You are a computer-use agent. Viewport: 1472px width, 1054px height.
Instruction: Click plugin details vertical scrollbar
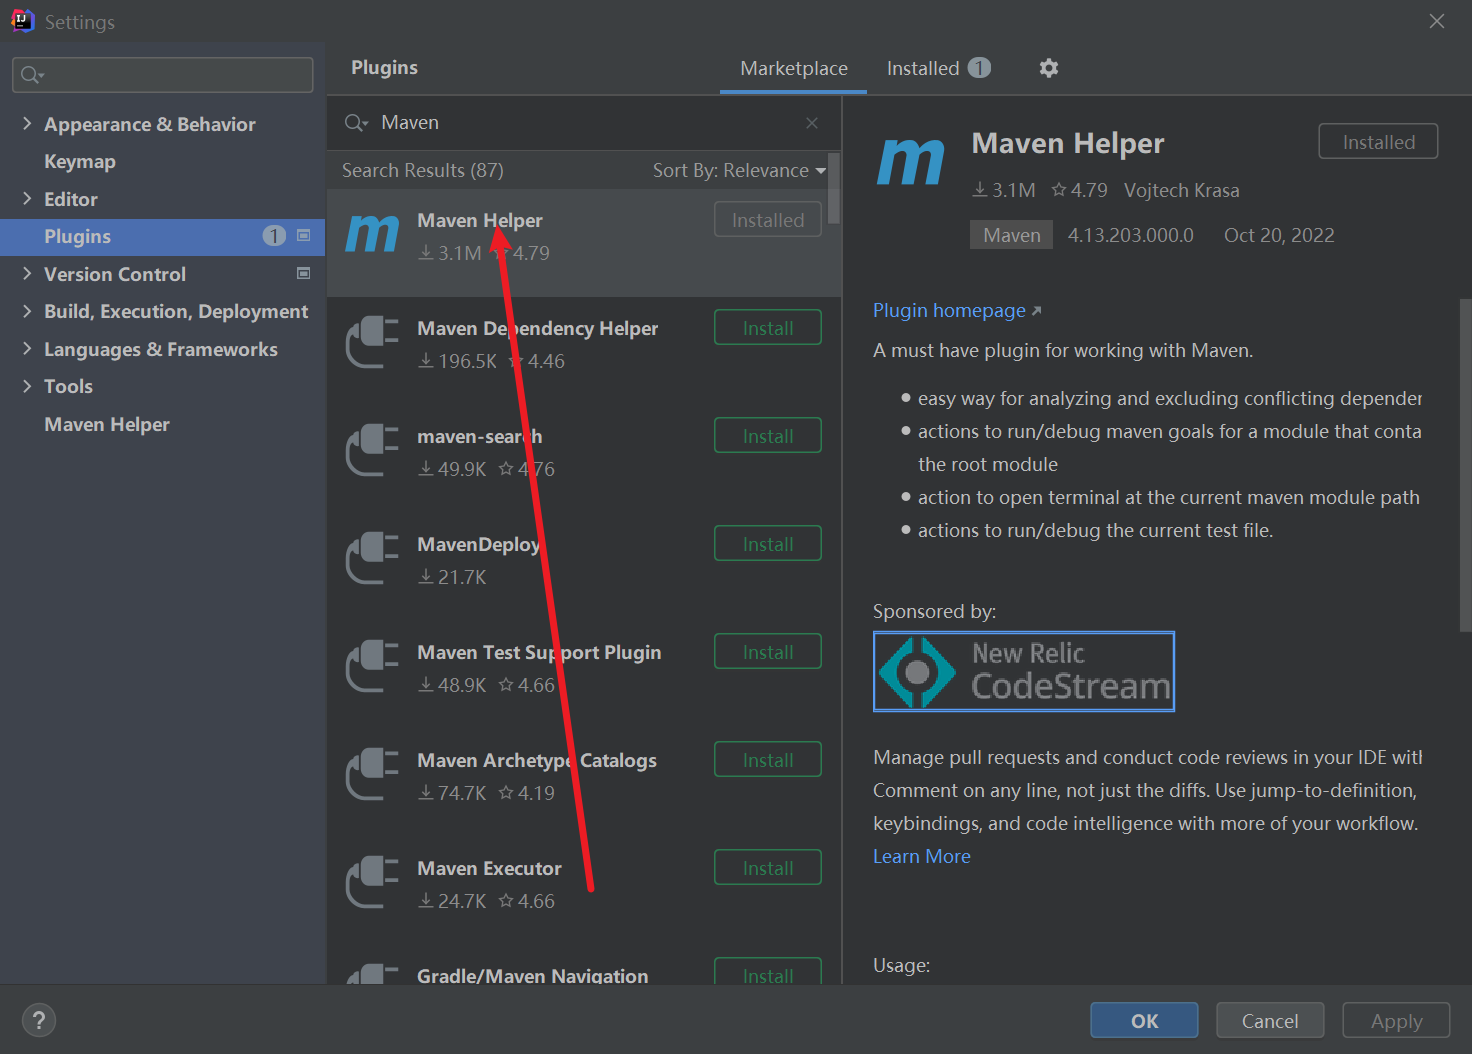point(1466,465)
